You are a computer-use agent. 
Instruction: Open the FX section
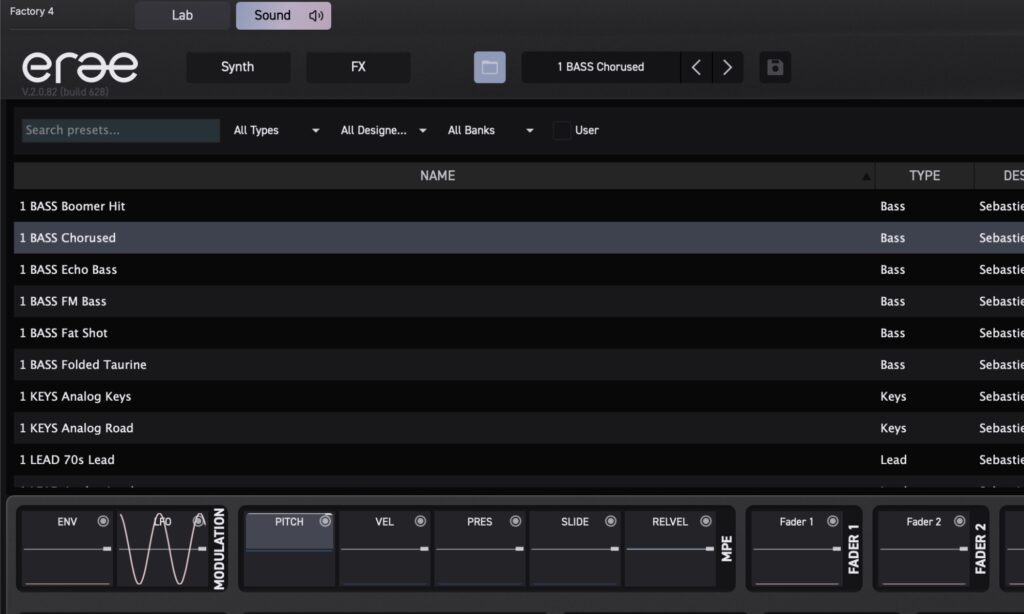pyautogui.click(x=358, y=67)
